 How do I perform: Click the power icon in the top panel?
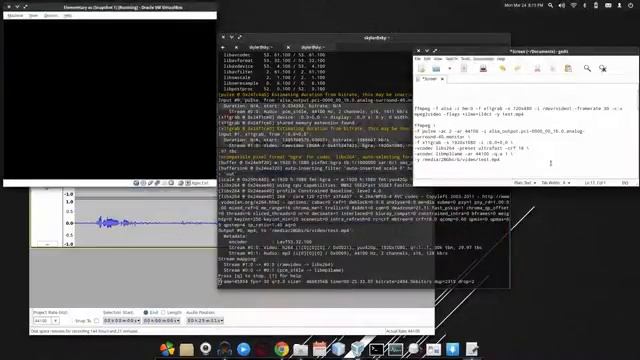[x=631, y=5]
